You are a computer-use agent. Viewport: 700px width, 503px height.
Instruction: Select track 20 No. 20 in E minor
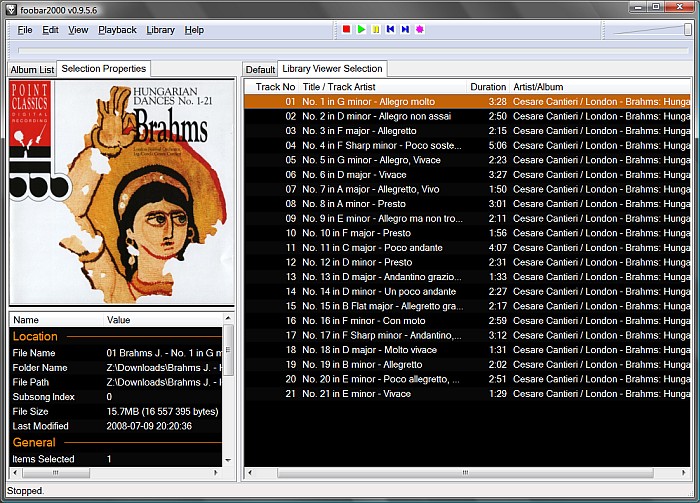467,379
